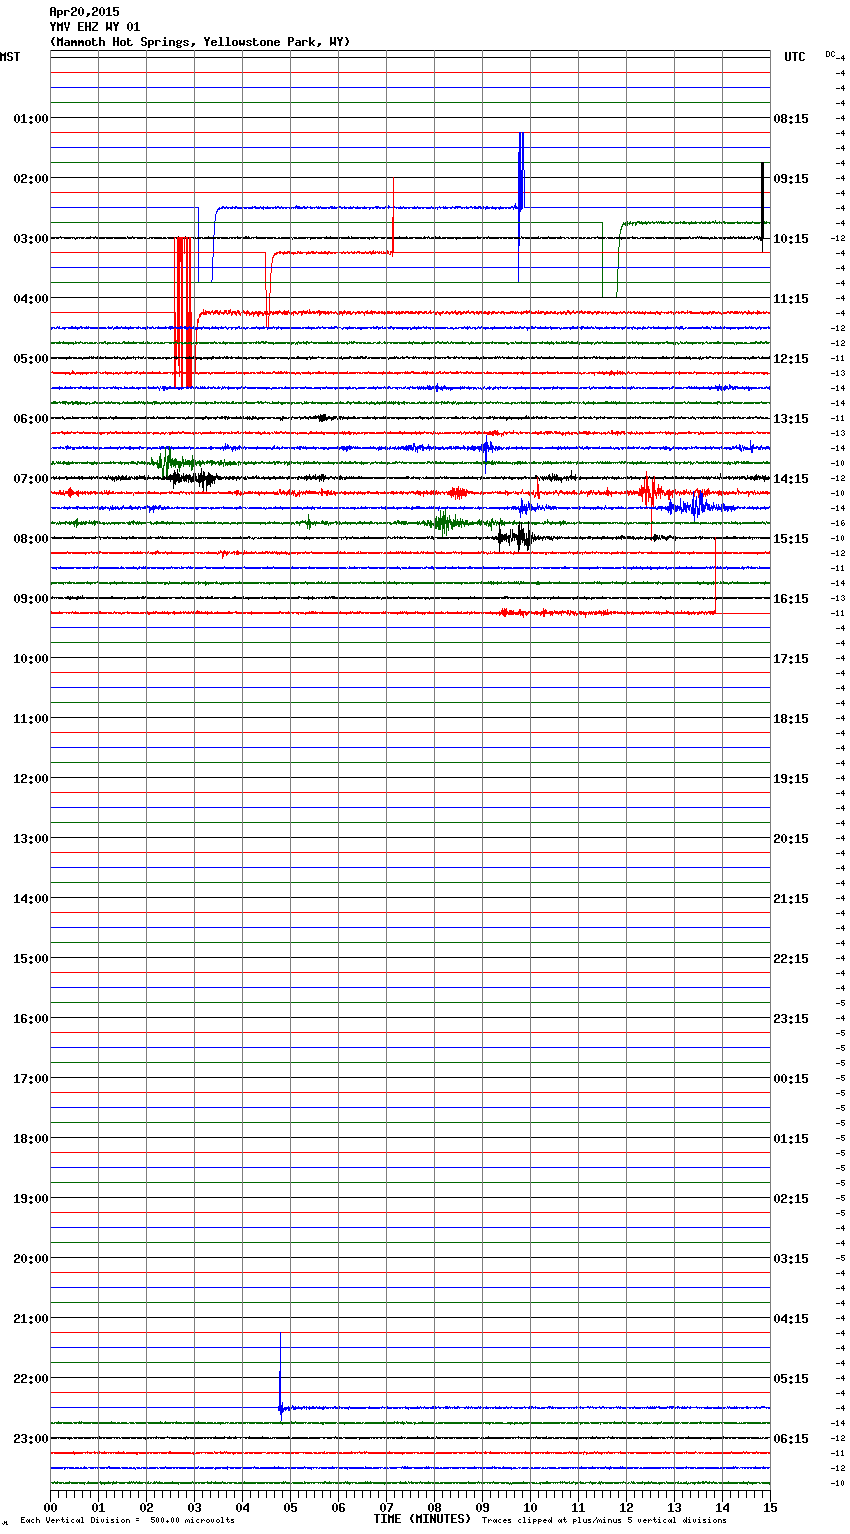
Task: Click the Each Vertical Division 500.00 microvolts note
Action: coord(127,1520)
